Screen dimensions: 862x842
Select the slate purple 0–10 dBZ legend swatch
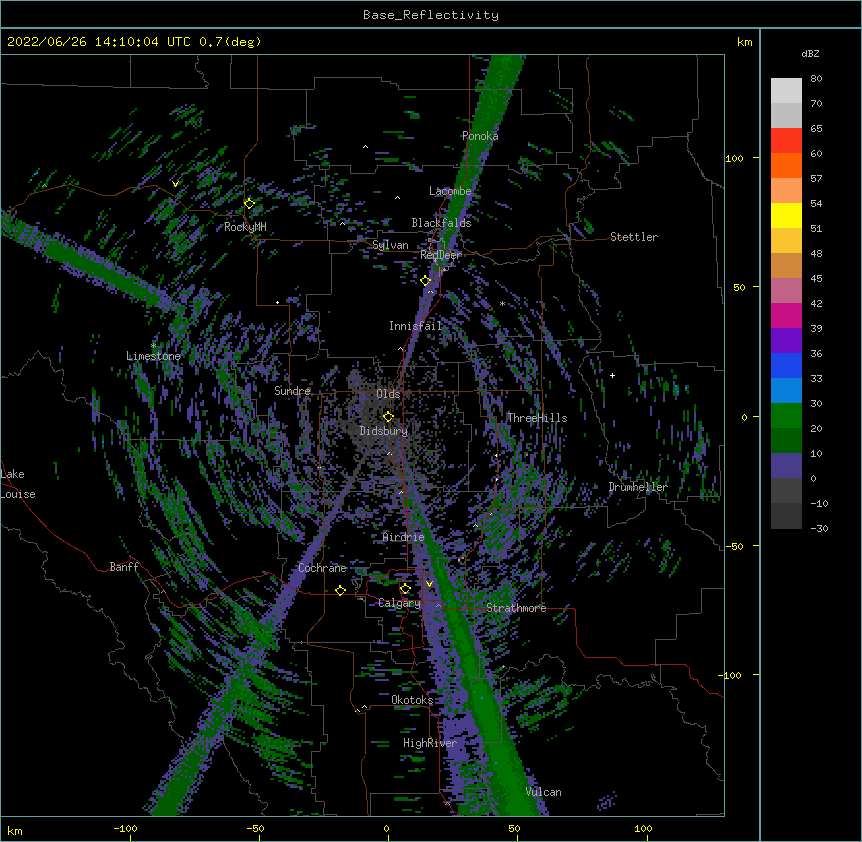click(786, 466)
